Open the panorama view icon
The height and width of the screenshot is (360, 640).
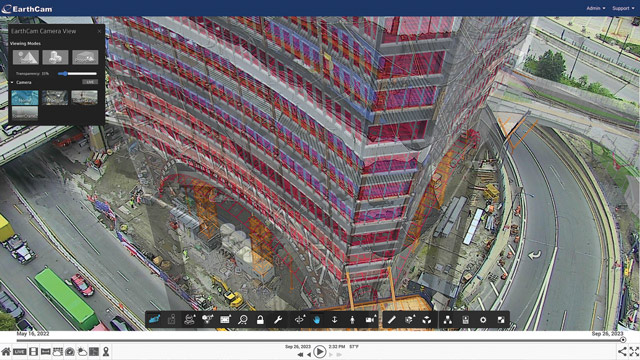point(45,351)
